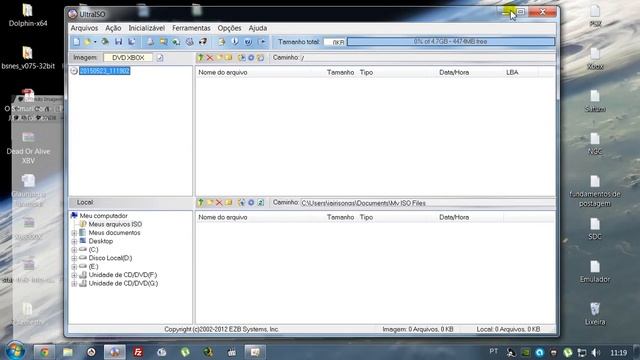Click the Convert toolbar icon
The height and width of the screenshot is (360, 640).
(x=163, y=42)
